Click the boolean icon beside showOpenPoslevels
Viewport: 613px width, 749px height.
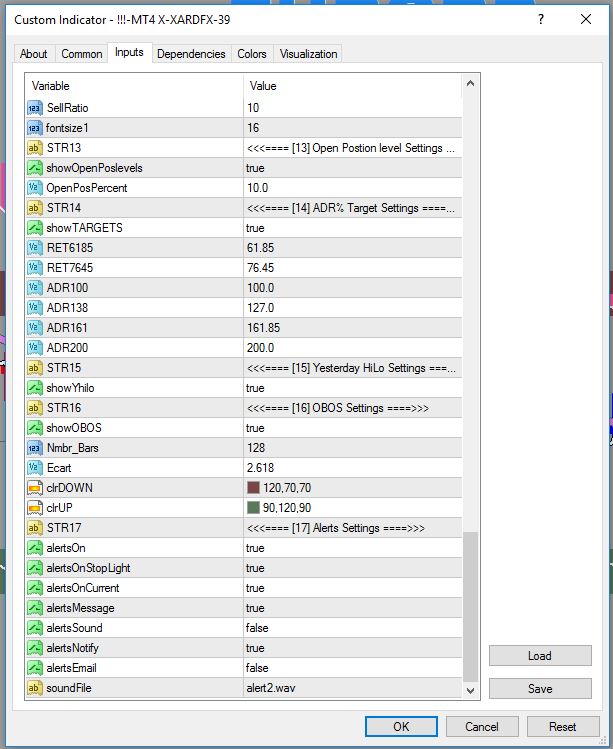(35, 168)
